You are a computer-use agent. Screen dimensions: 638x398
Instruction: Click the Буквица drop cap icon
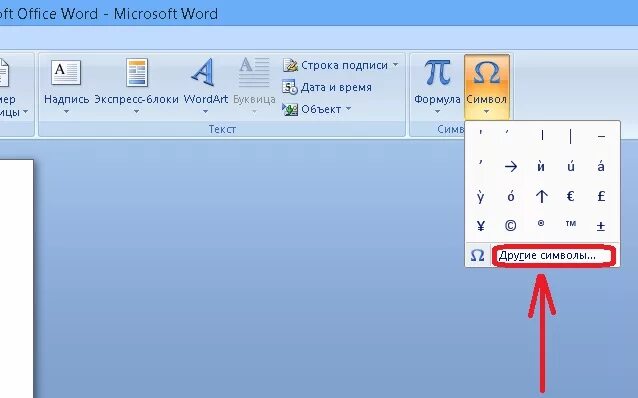(x=254, y=72)
